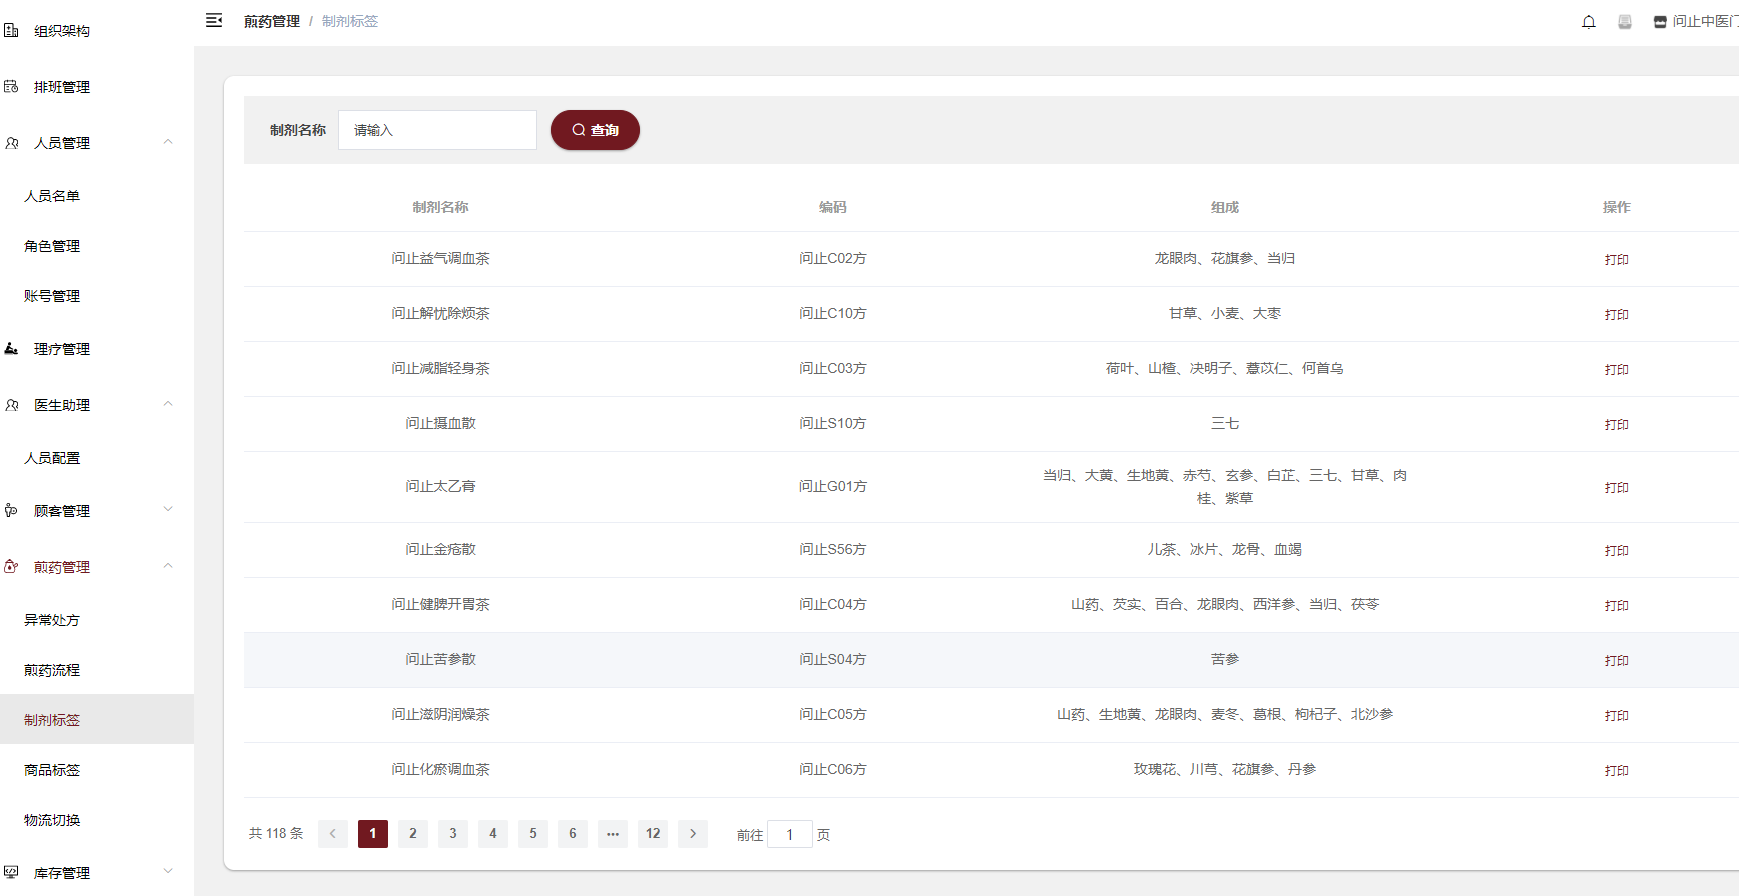The height and width of the screenshot is (896, 1739).
Task: Go to pagination page 6
Action: 573,833
